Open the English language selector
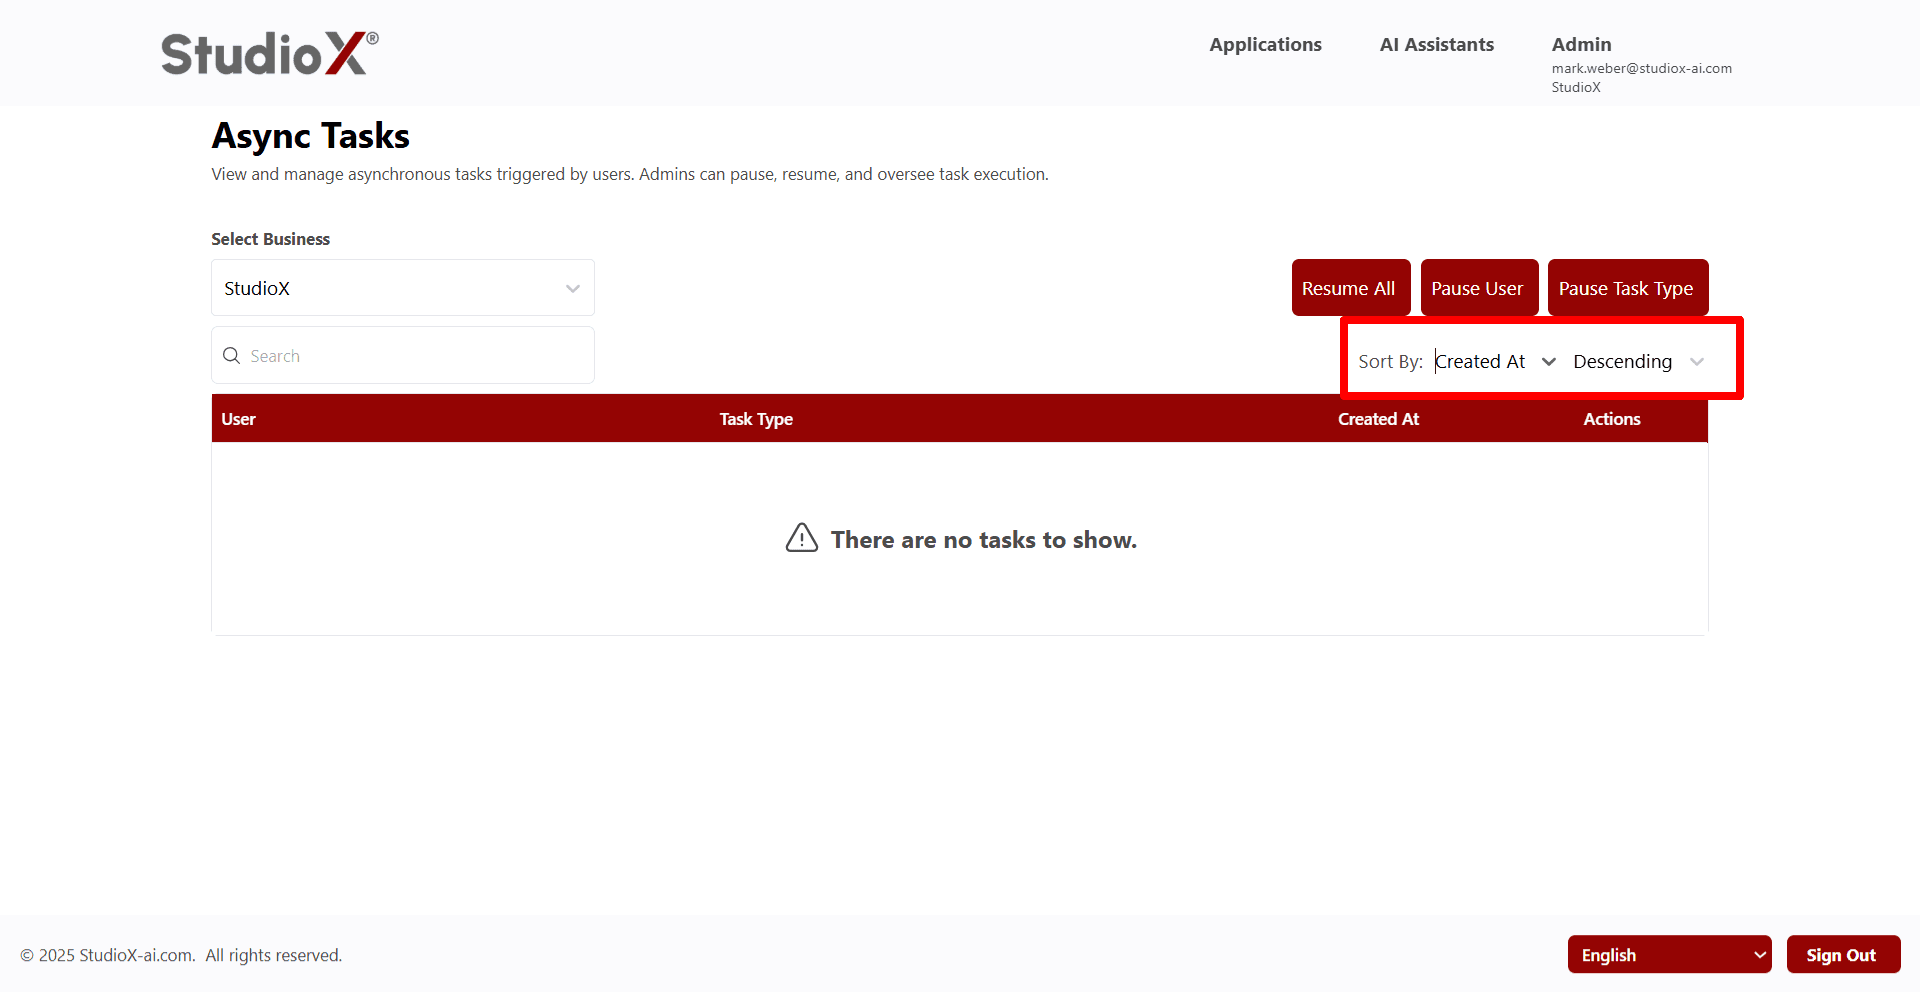 (1669, 955)
